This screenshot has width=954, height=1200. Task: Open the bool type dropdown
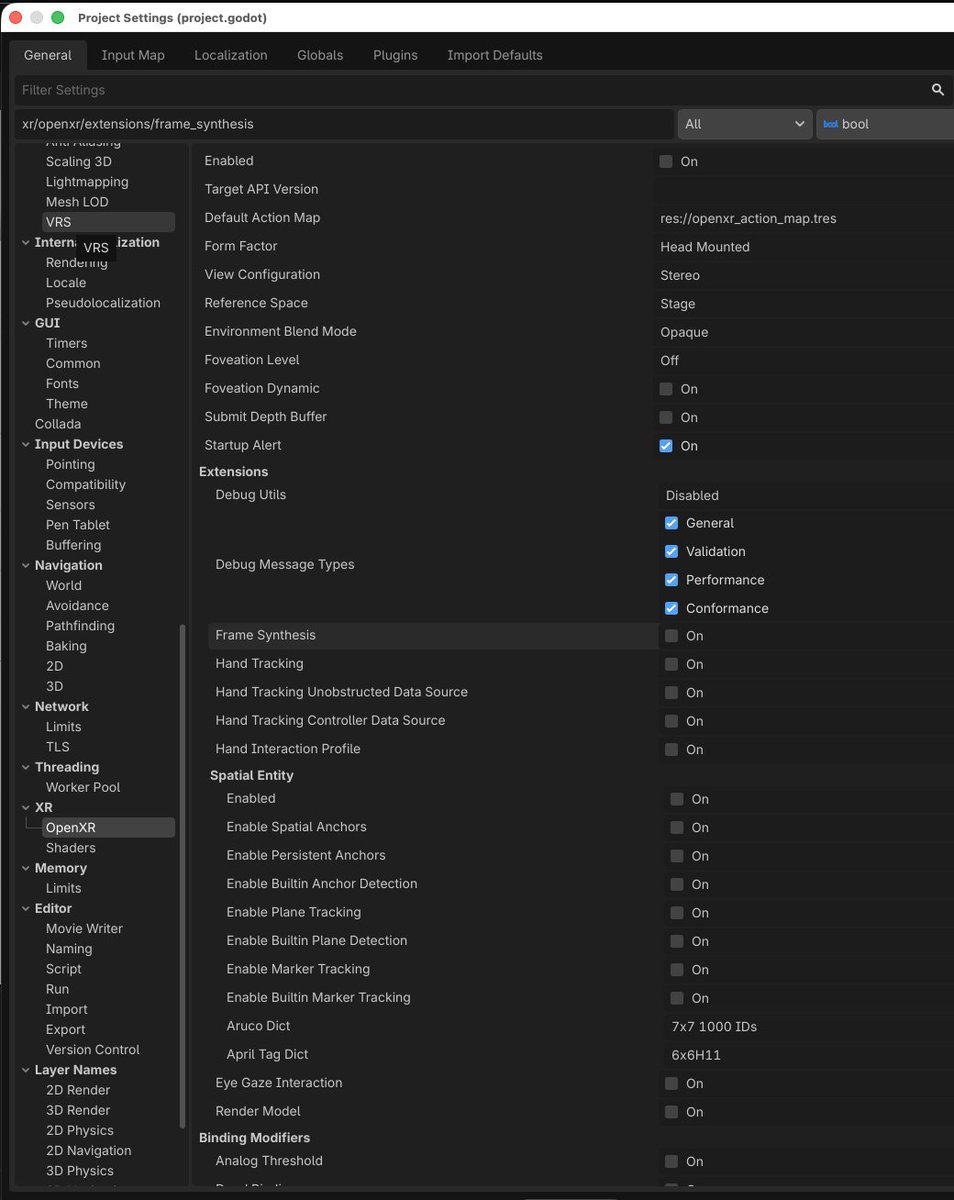pos(885,124)
